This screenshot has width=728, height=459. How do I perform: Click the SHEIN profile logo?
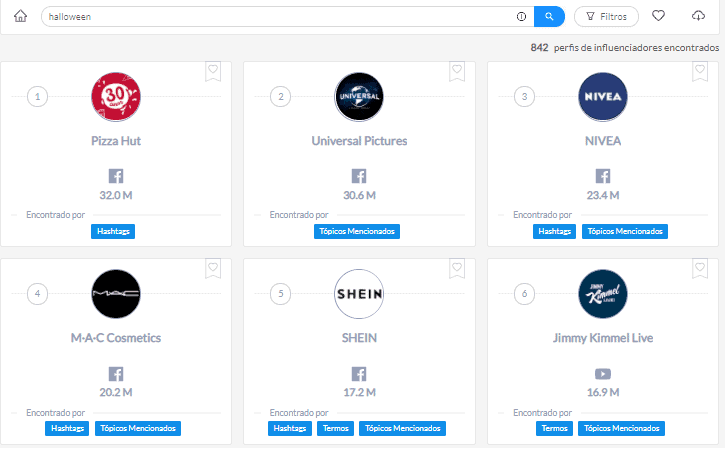359,294
